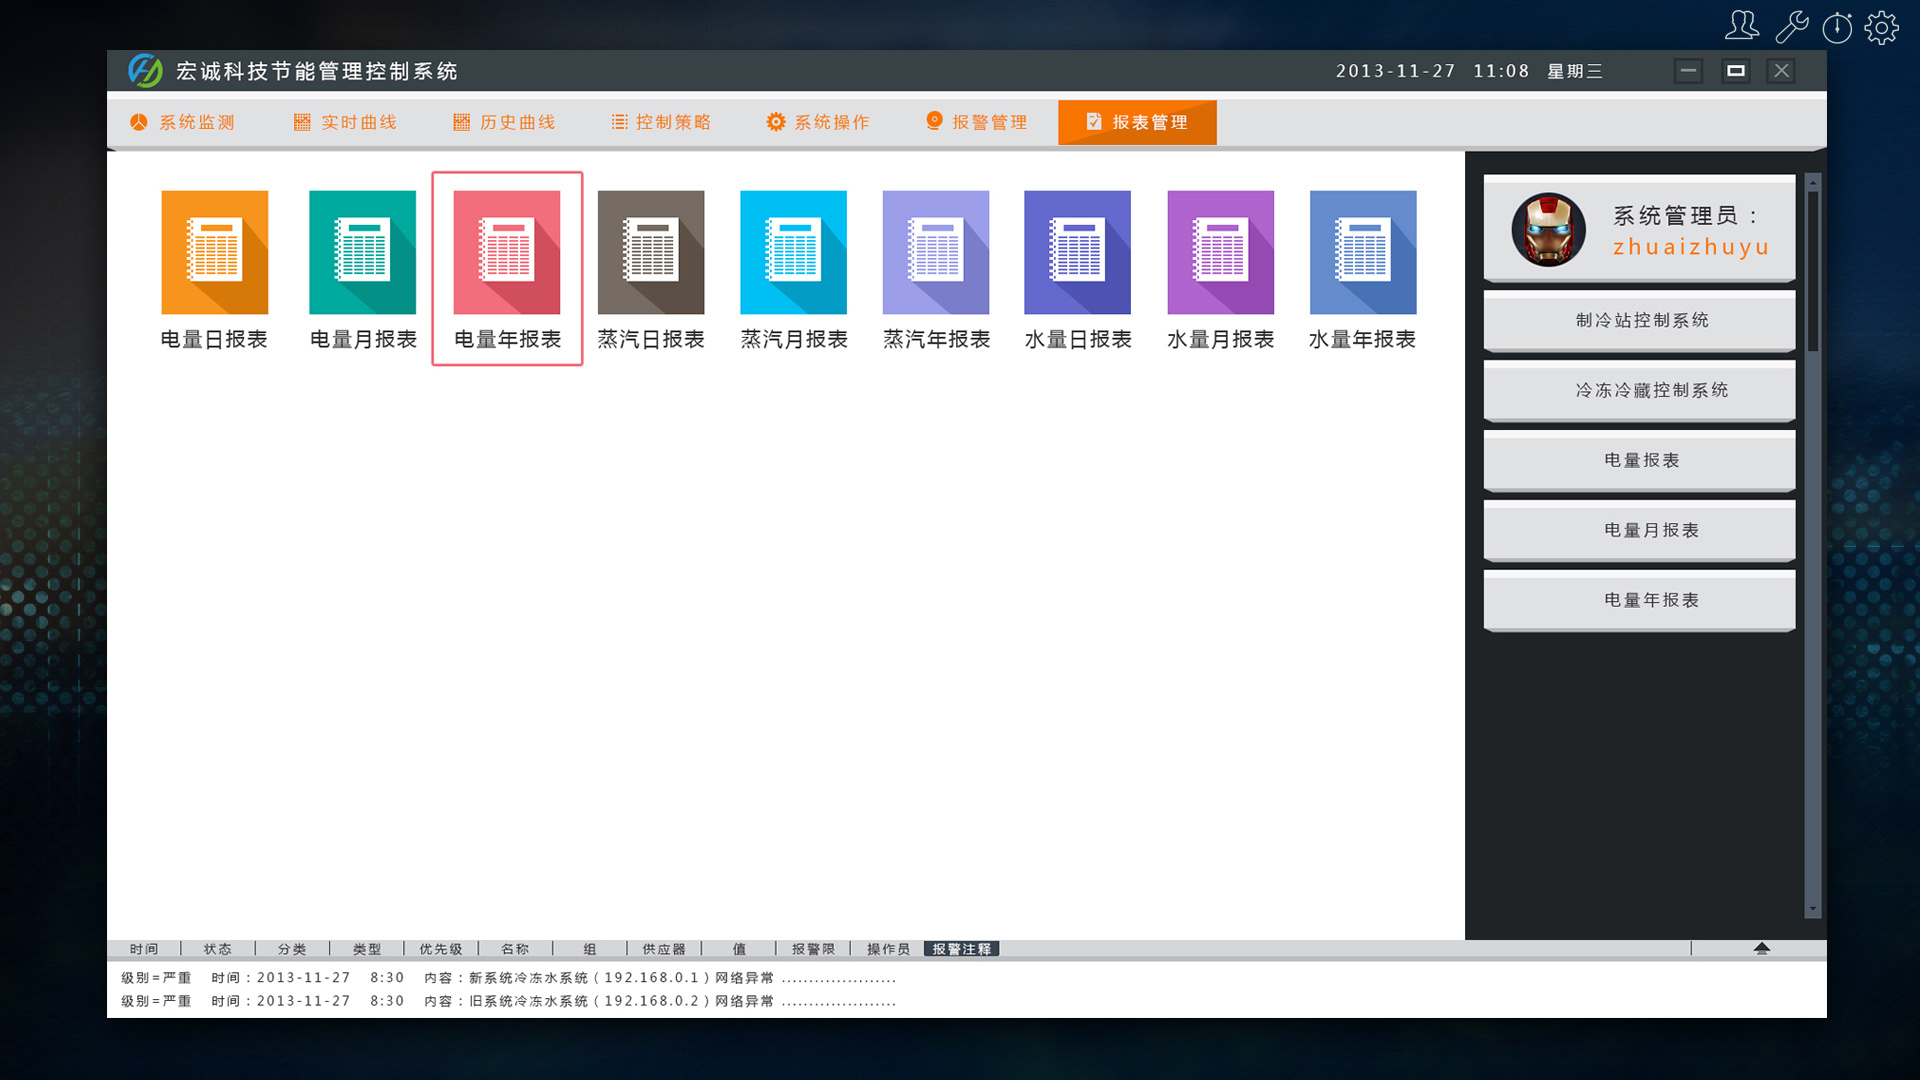Minimize the application window
This screenshot has width=1920, height=1080.
(1688, 71)
